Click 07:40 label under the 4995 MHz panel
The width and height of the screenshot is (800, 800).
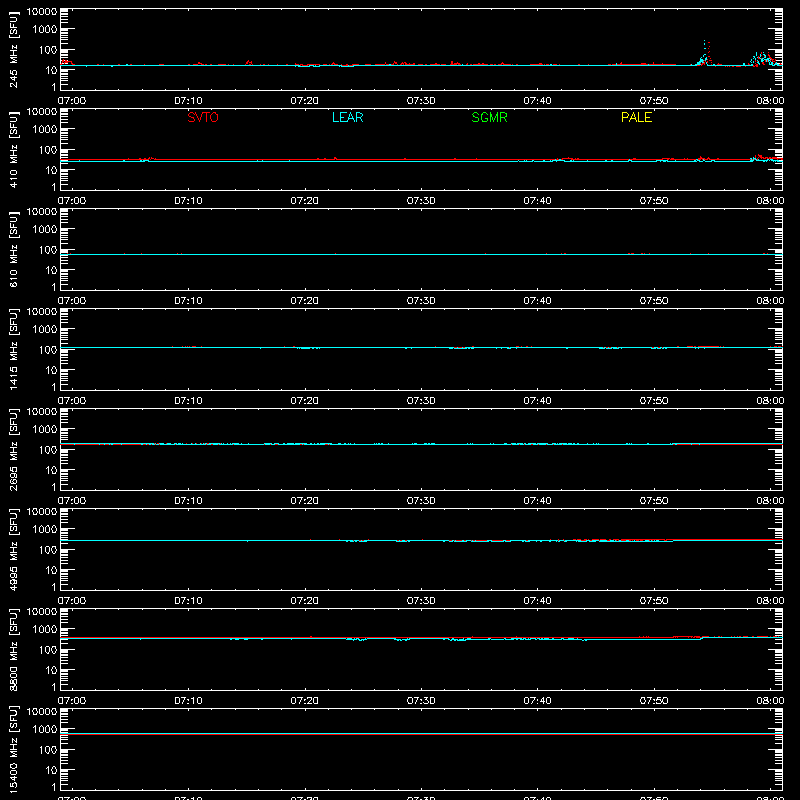coord(537,601)
